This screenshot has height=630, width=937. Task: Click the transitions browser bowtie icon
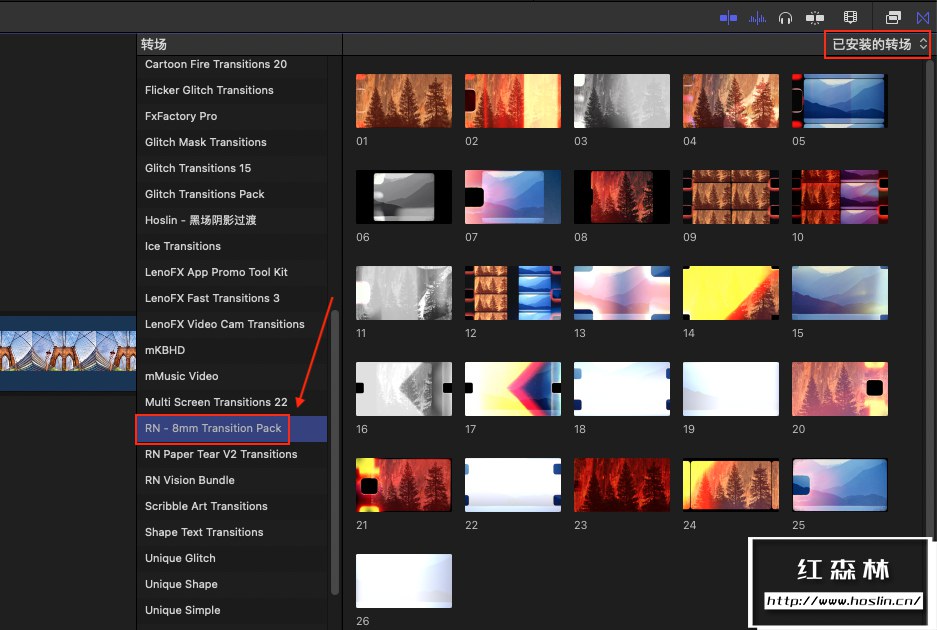click(x=923, y=17)
